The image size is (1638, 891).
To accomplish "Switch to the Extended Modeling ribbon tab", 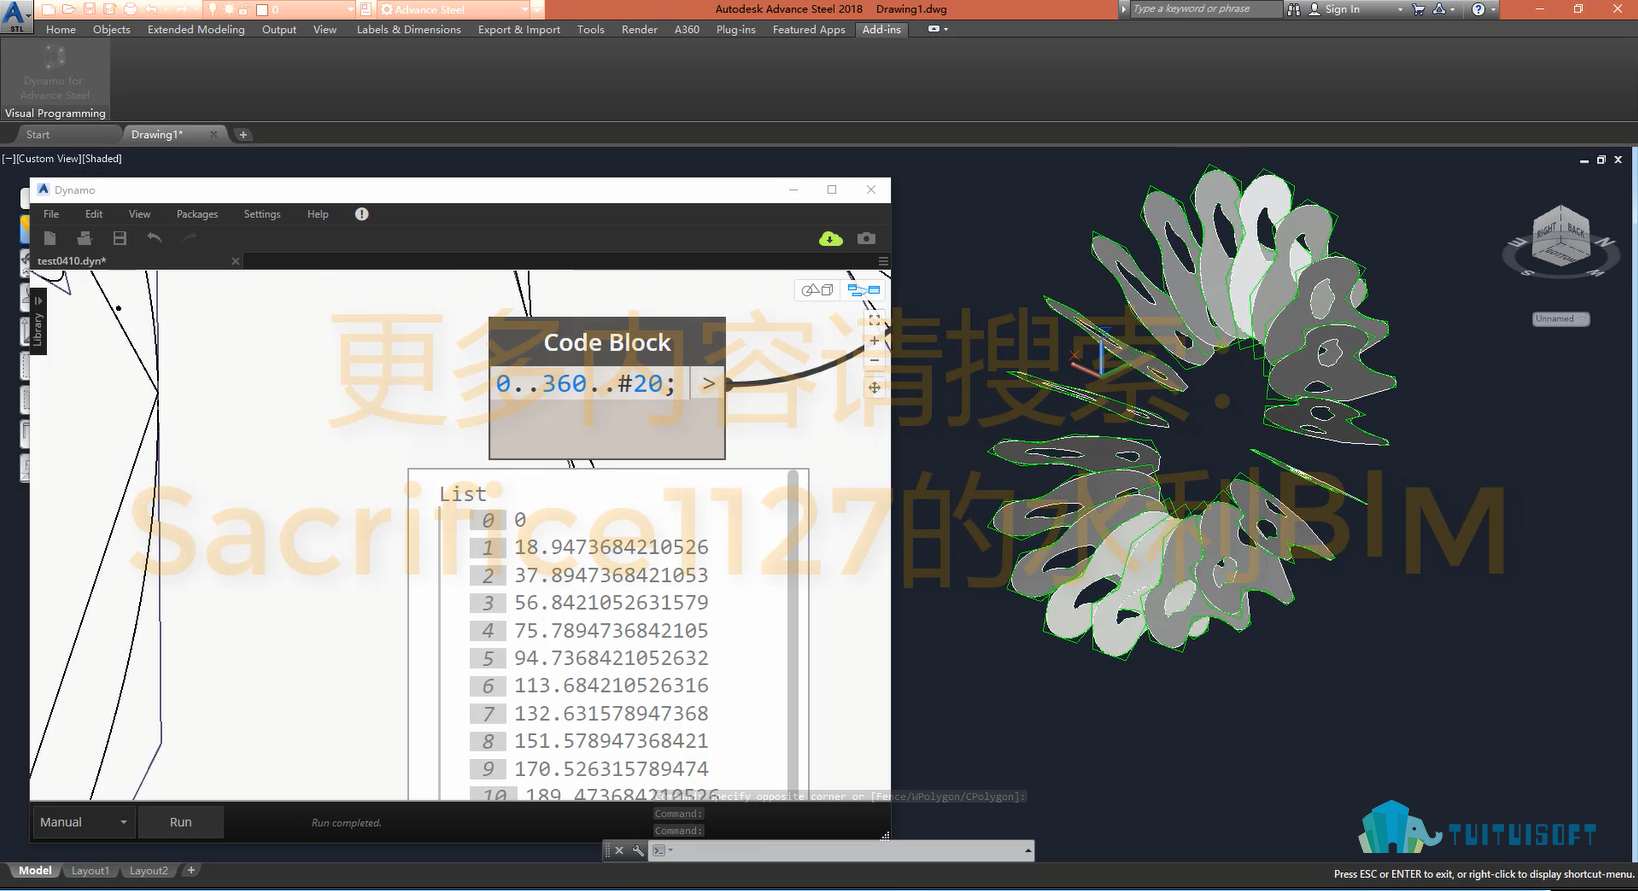I will [x=196, y=30].
